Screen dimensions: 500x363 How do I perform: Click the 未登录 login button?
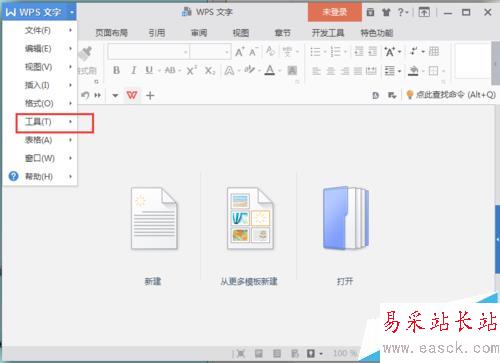pos(335,12)
